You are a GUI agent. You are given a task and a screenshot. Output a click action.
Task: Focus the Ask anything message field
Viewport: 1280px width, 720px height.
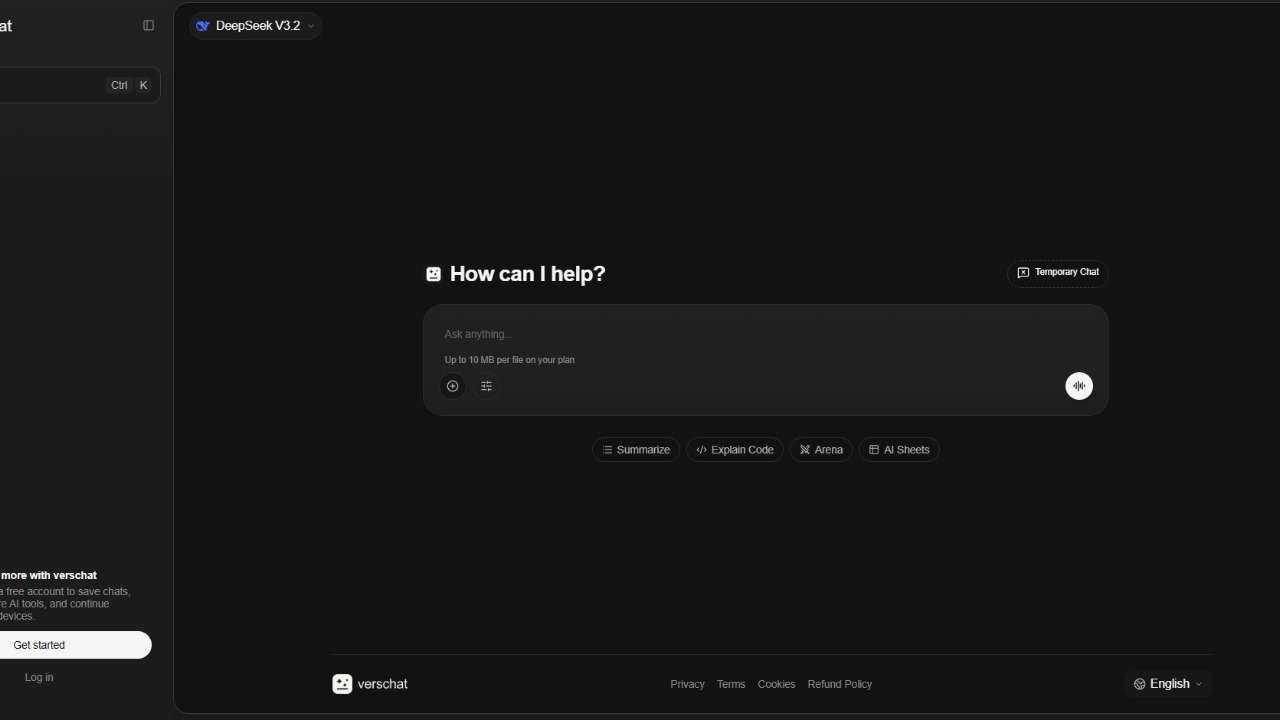pyautogui.click(x=765, y=334)
